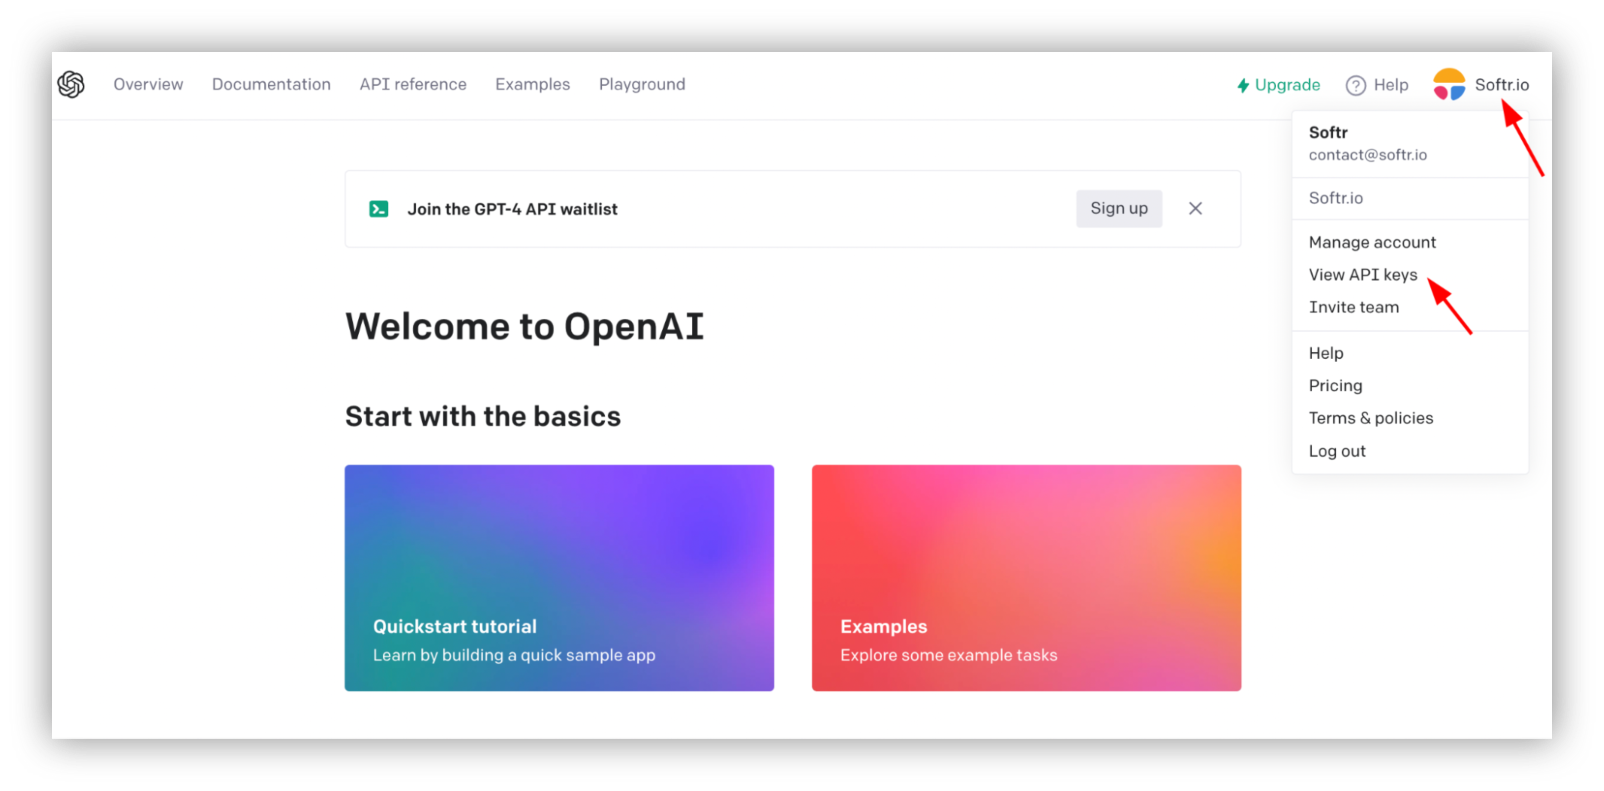Click the Softr colorful avatar icon
The width and height of the screenshot is (1604, 791).
click(x=1449, y=85)
